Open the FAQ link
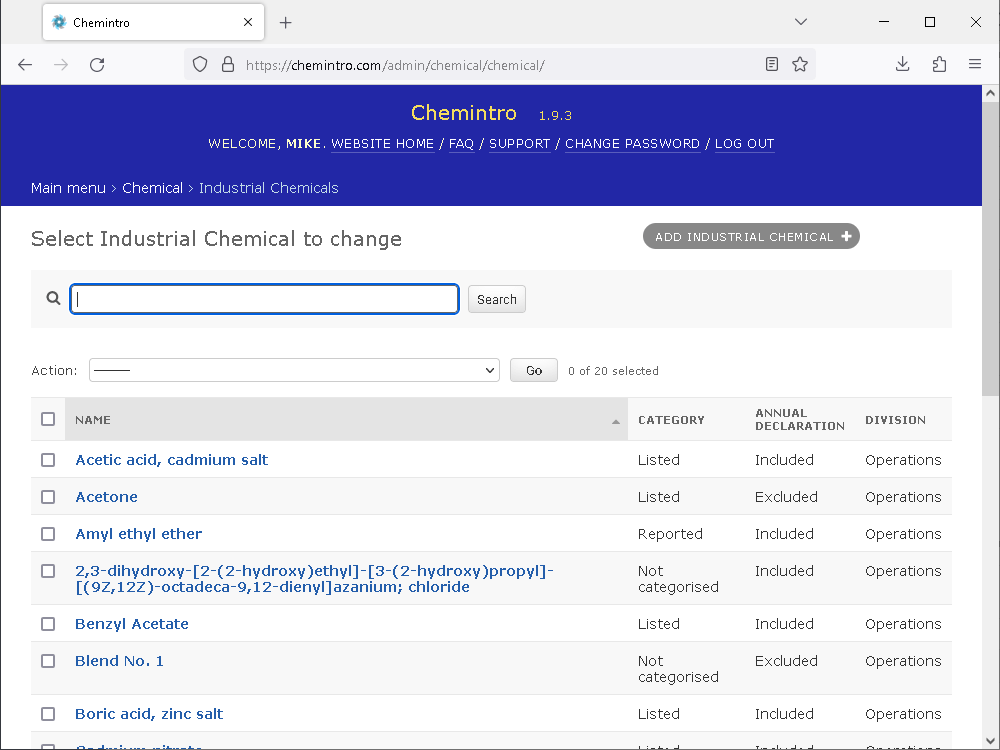The height and width of the screenshot is (750, 1000). (x=461, y=143)
